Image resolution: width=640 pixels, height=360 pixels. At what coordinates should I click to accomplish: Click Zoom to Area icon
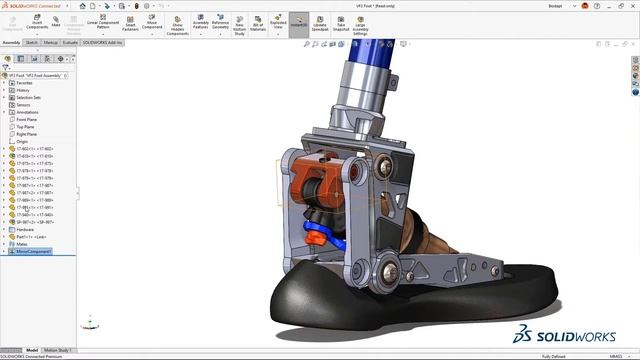[x=315, y=44]
